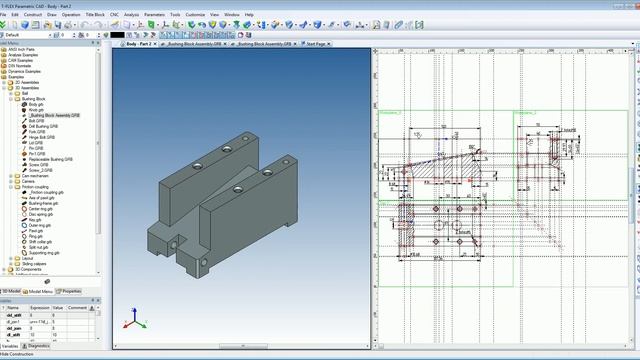
Task: Click the XYZ coordinate axis triad in the 3D view
Action: (135, 319)
